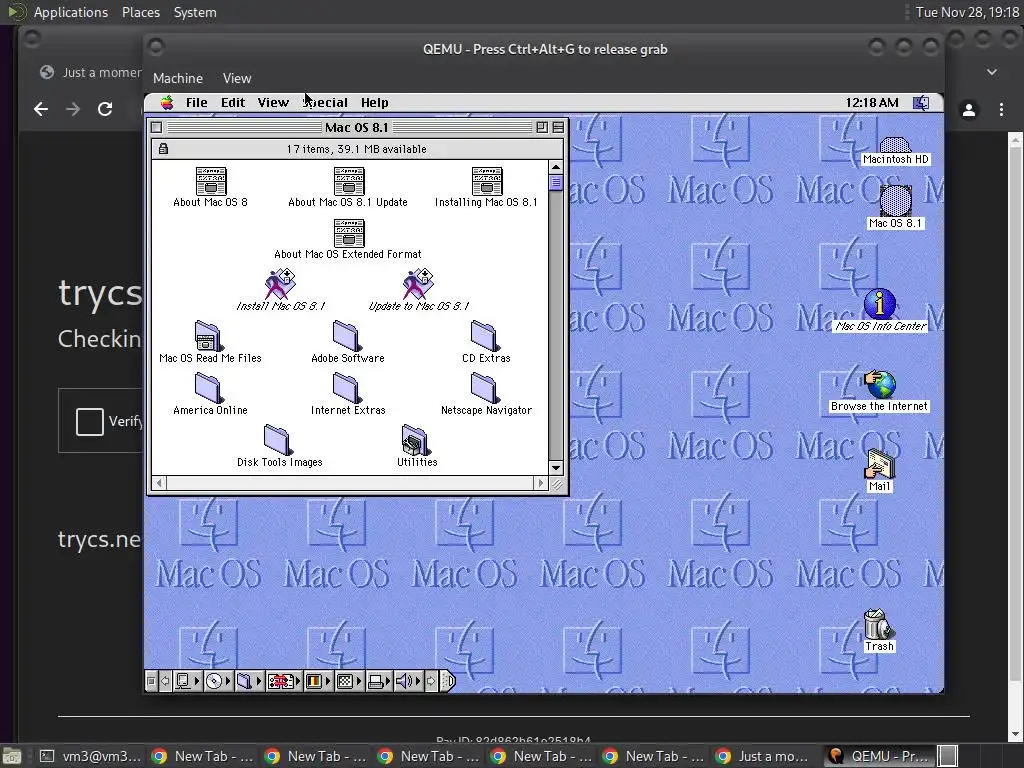Click the File Sharing folder module in Control Strip
This screenshot has width=1024, height=768.
click(x=249, y=681)
